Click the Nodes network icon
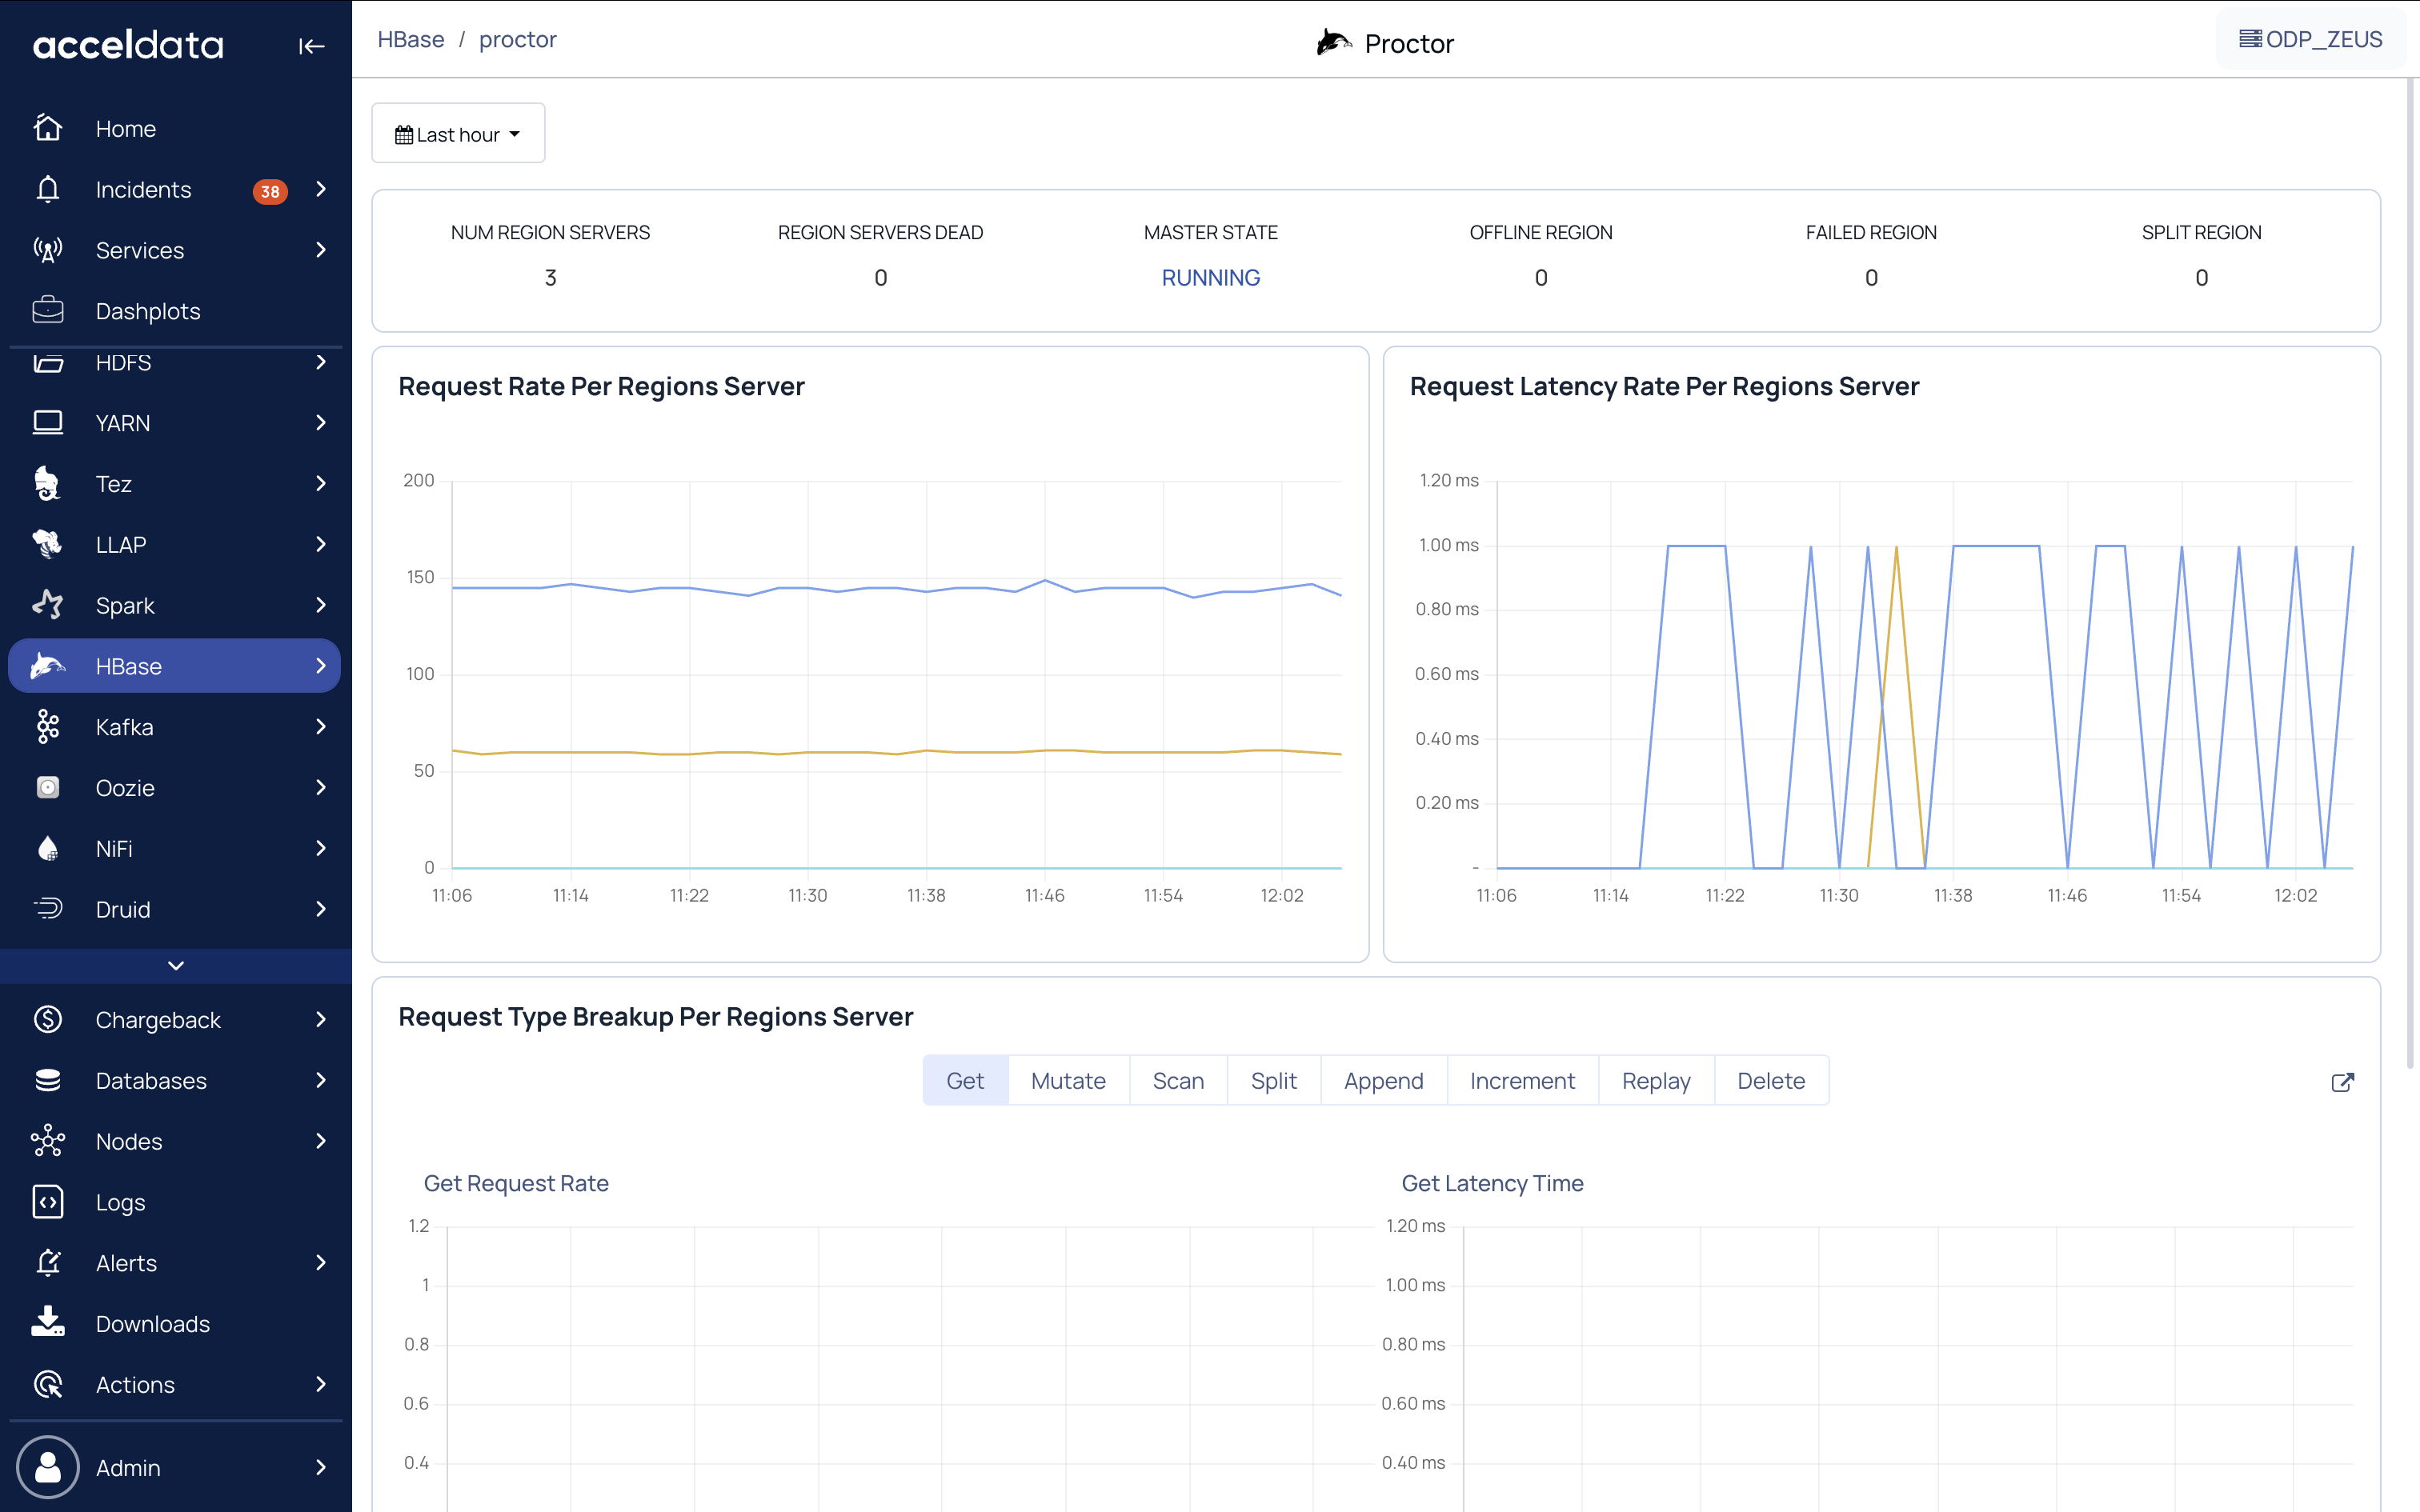The image size is (2420, 1512). pos(48,1141)
